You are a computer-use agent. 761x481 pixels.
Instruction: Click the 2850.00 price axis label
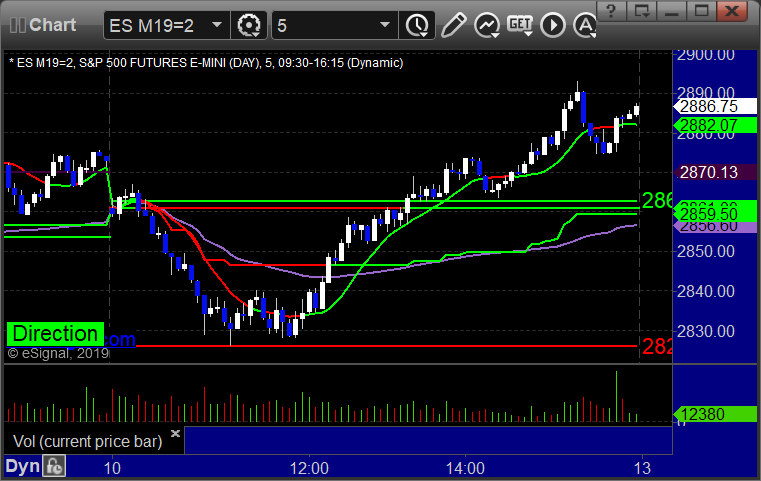pos(706,251)
